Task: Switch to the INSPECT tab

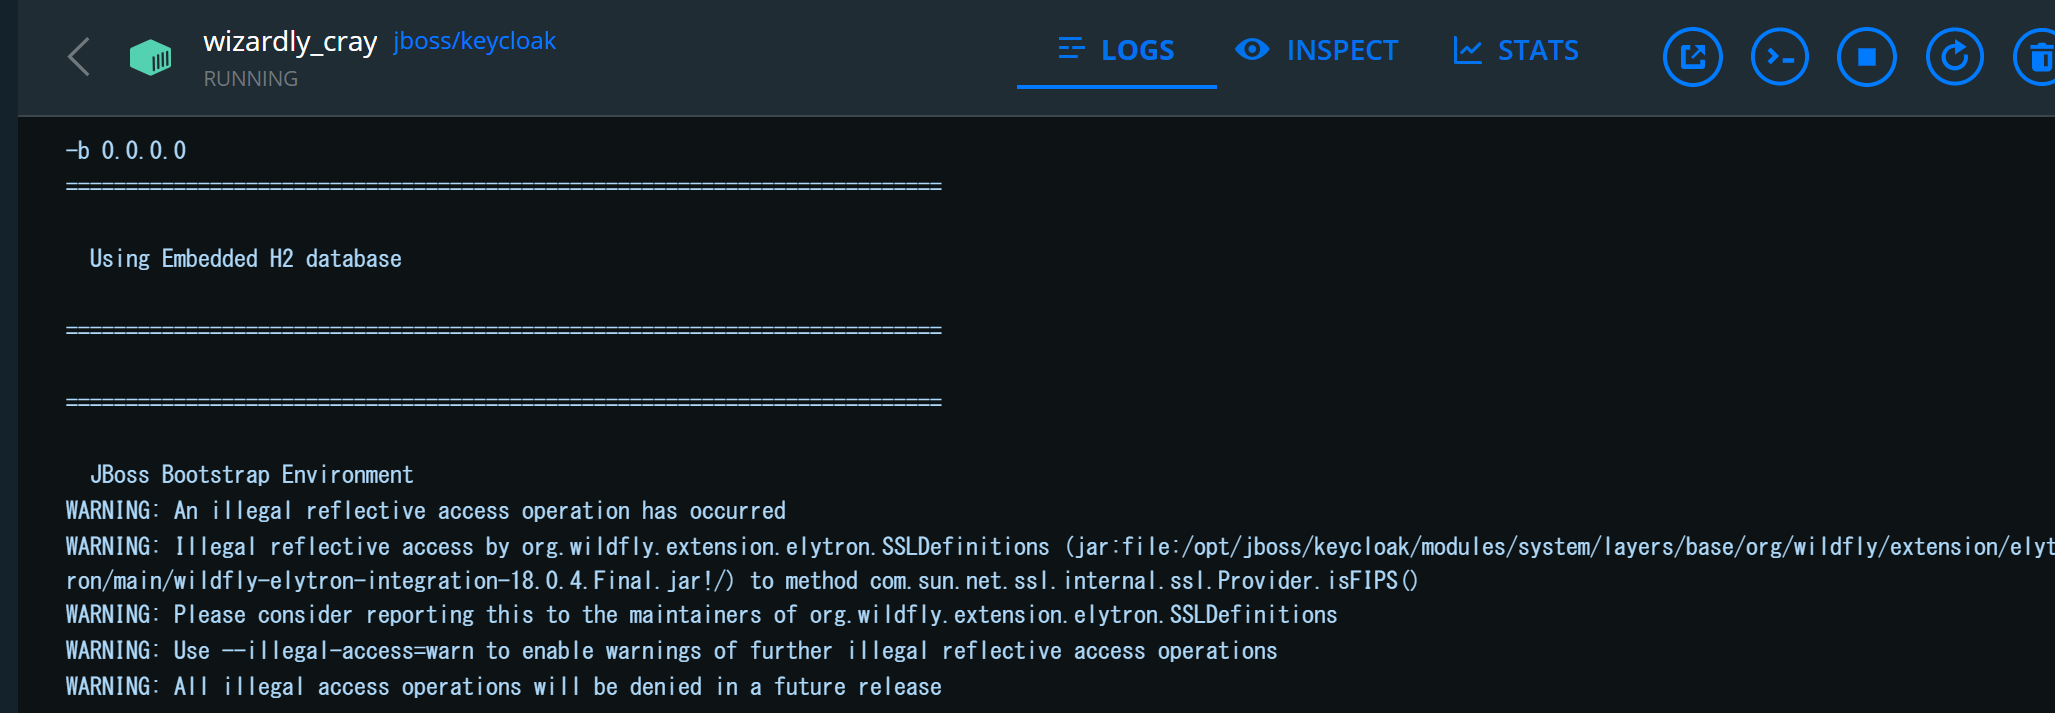Action: tap(1344, 50)
